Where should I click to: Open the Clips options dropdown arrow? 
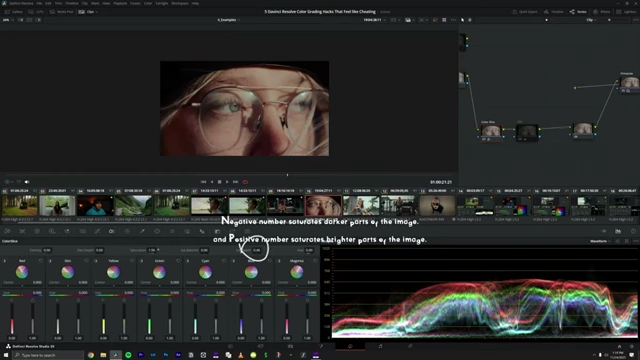[x=97, y=12]
